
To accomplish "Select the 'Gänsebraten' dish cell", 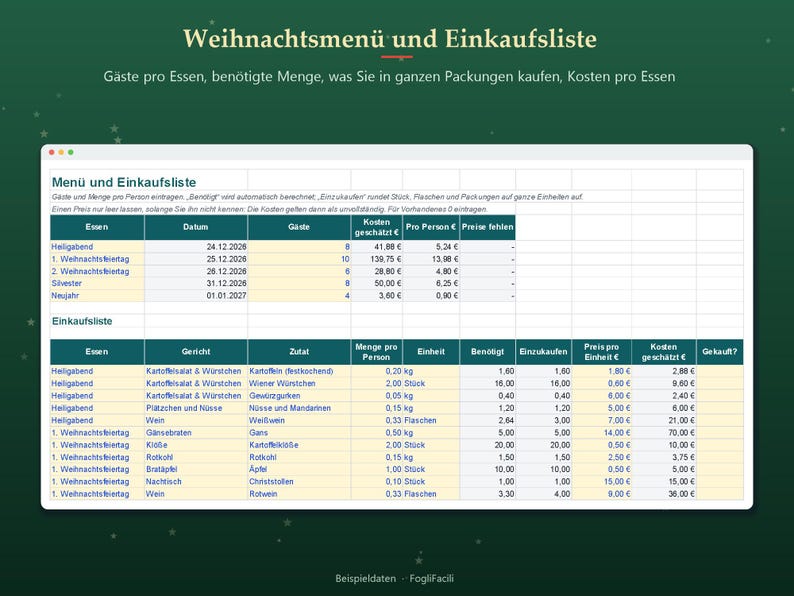I will [x=196, y=432].
